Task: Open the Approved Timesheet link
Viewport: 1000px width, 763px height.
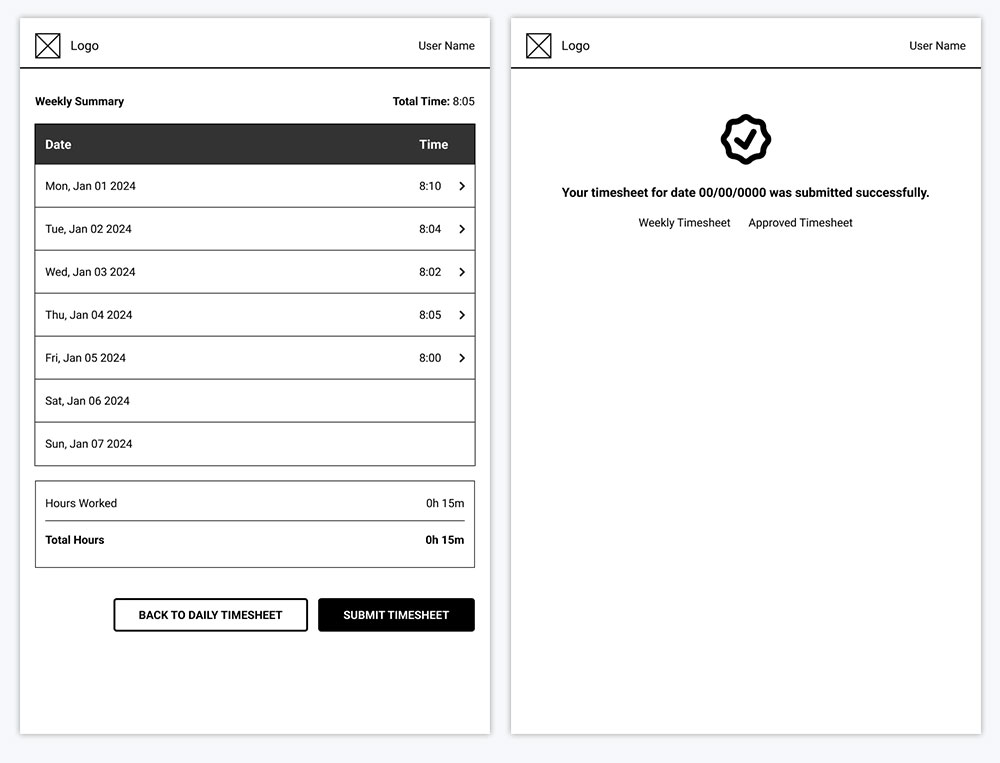Action: tap(800, 222)
